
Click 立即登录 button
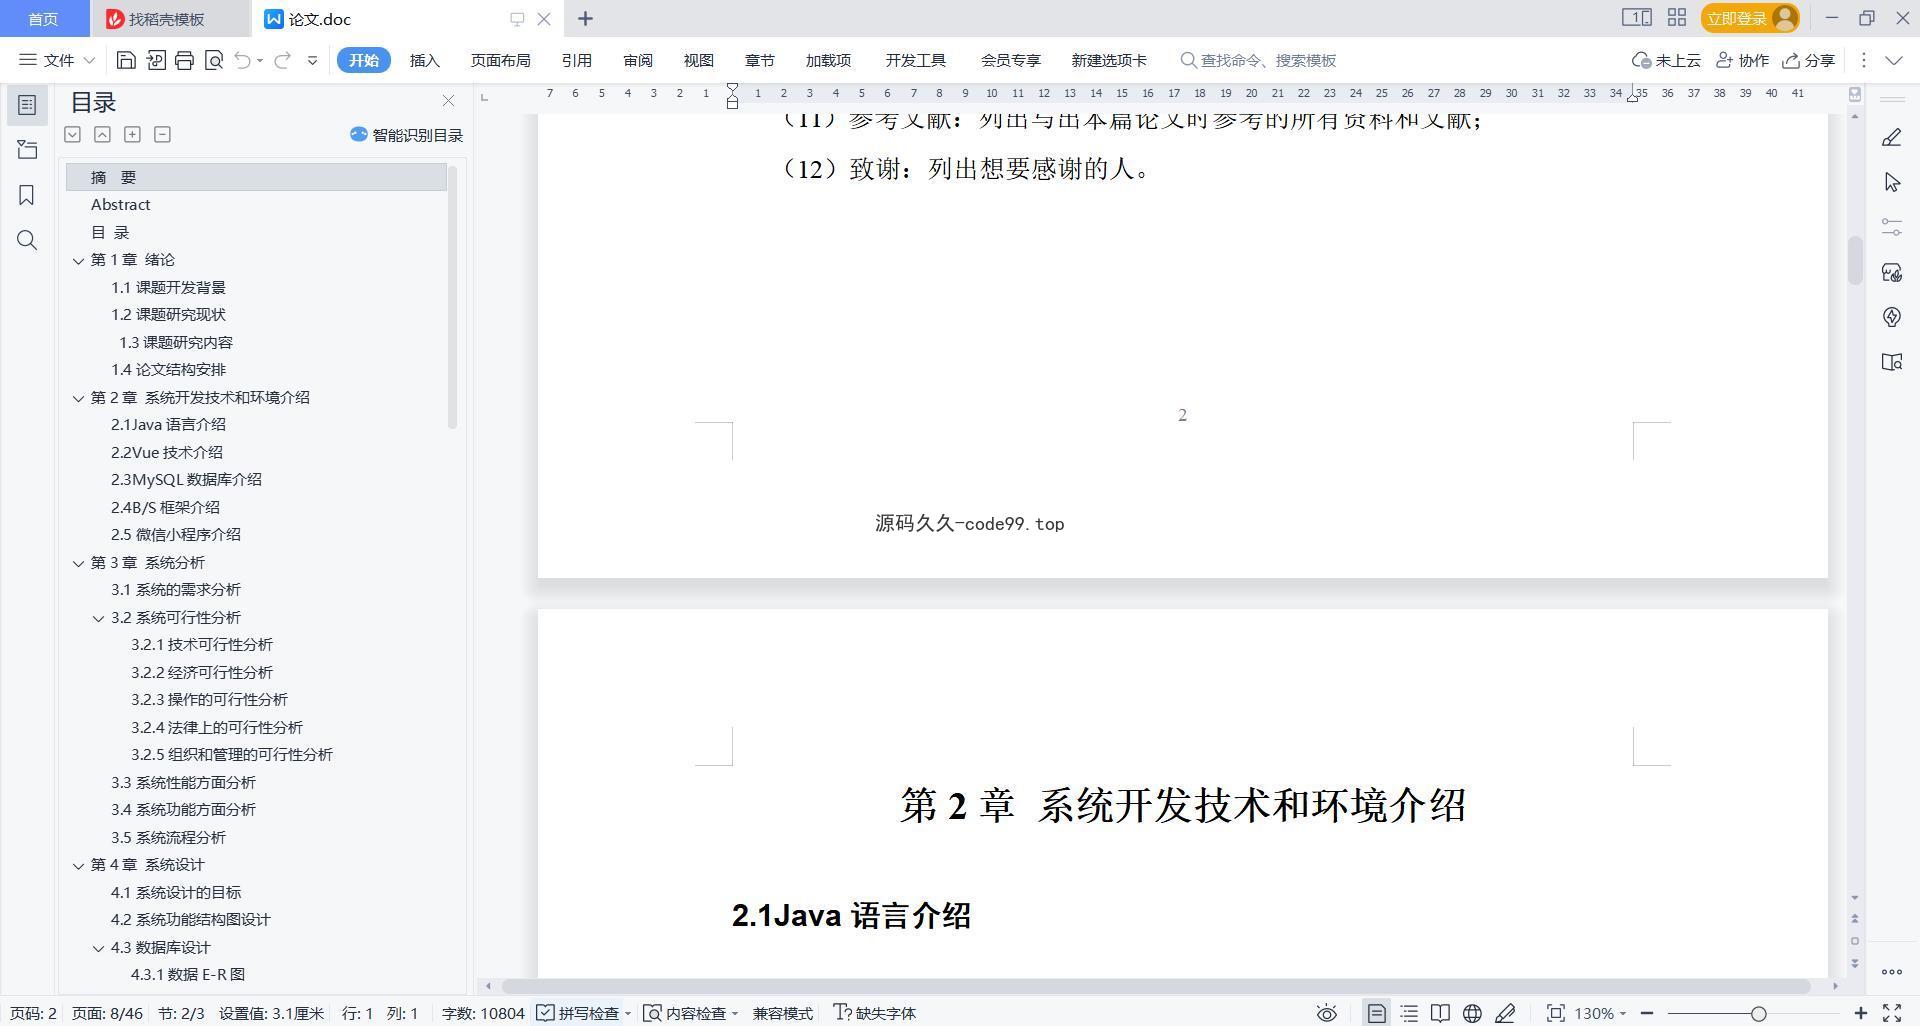point(1749,18)
